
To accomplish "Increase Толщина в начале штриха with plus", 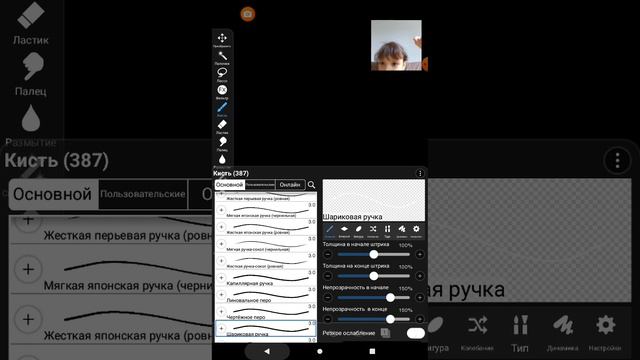I will (420, 254).
